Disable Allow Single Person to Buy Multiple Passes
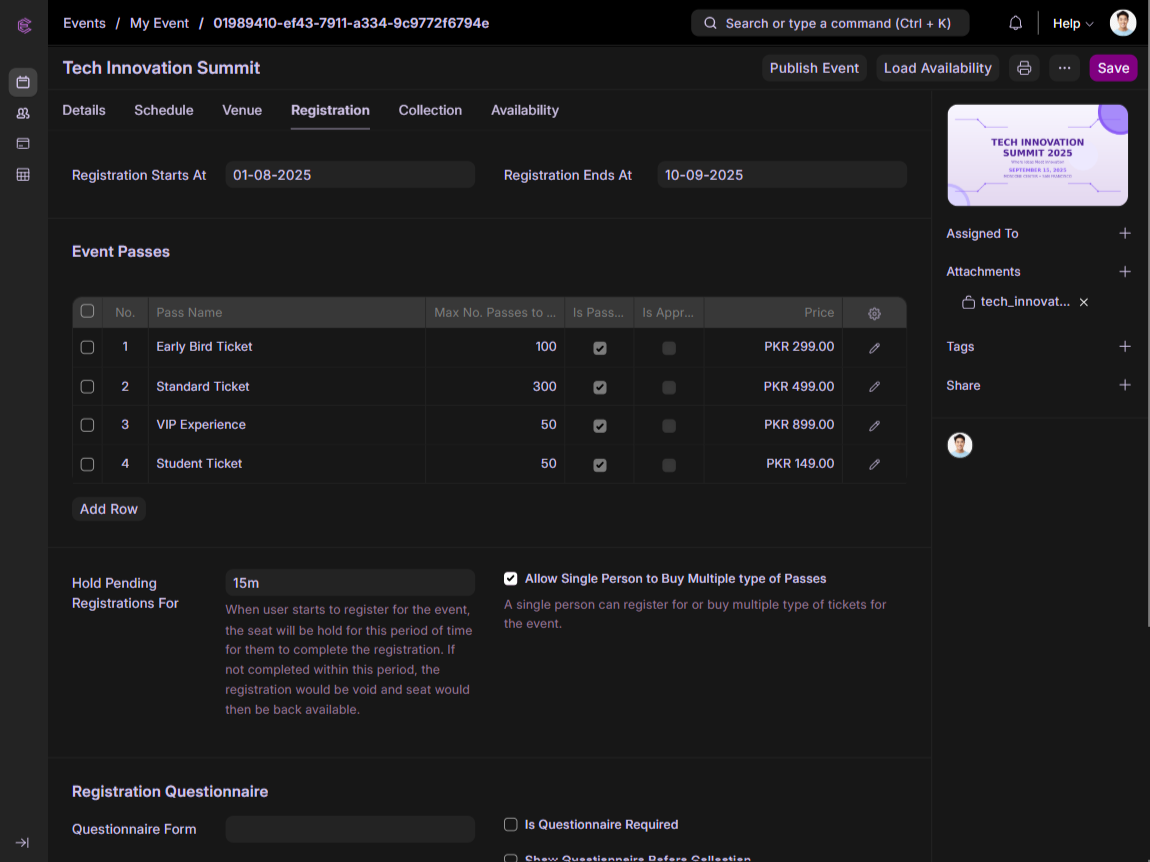This screenshot has height=862, width=1150. point(511,579)
